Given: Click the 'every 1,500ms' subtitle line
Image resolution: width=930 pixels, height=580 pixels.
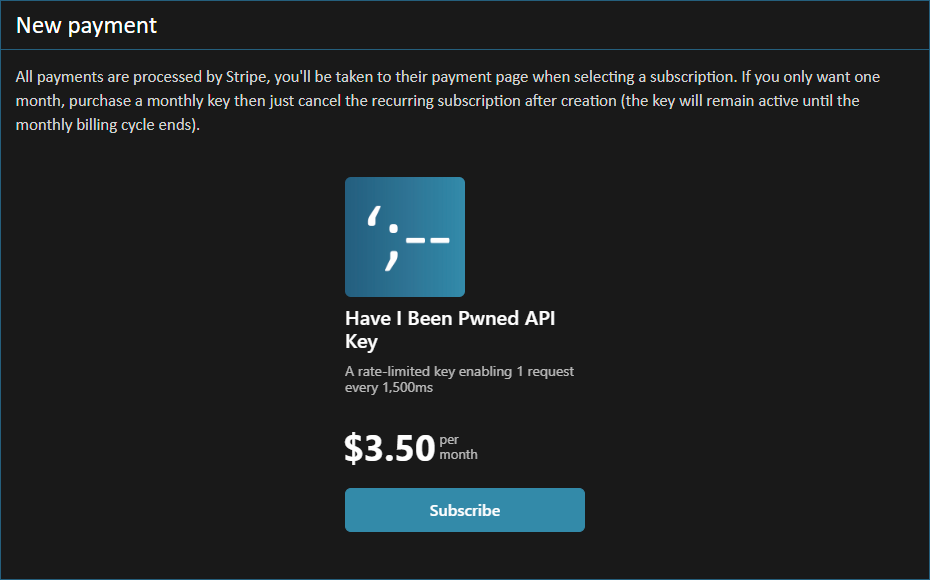Looking at the screenshot, I should (388, 387).
